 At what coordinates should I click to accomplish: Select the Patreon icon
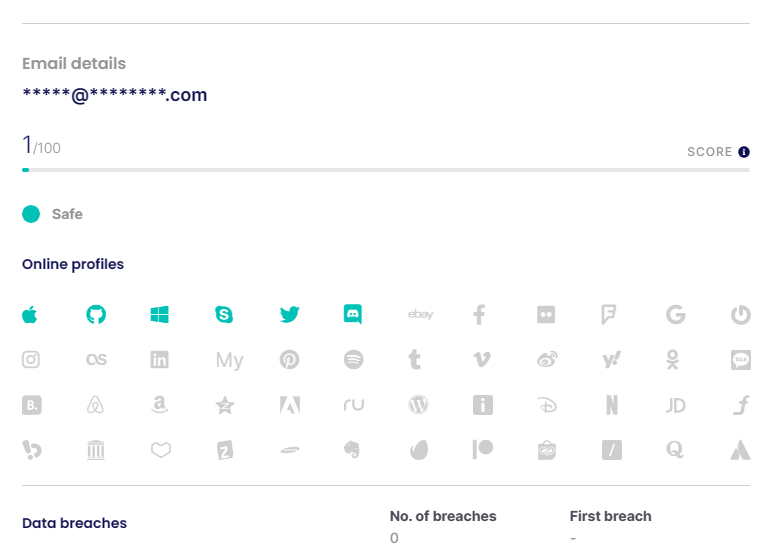[x=483, y=449]
